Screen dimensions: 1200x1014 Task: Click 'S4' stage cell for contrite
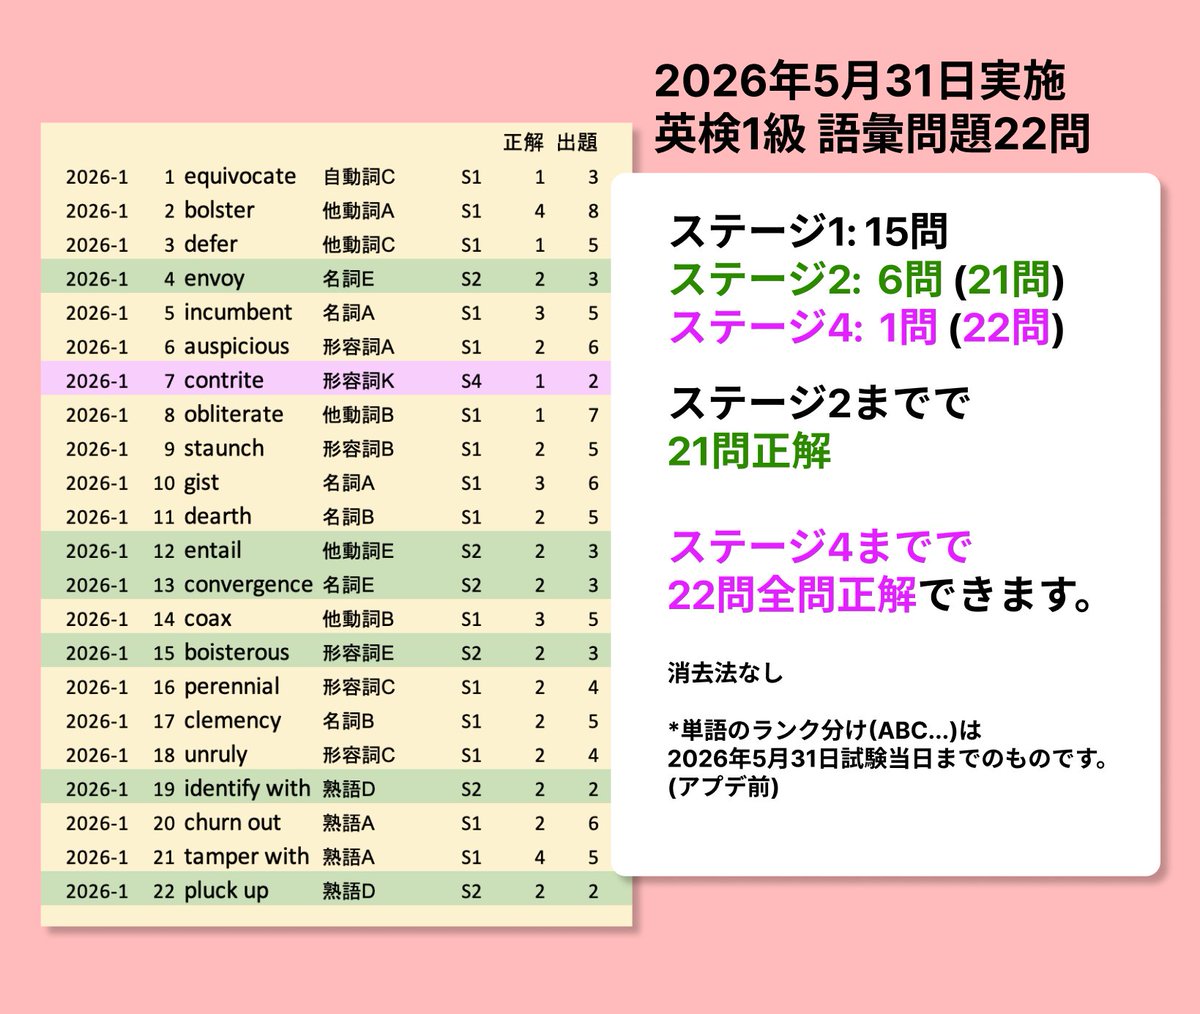(x=471, y=381)
